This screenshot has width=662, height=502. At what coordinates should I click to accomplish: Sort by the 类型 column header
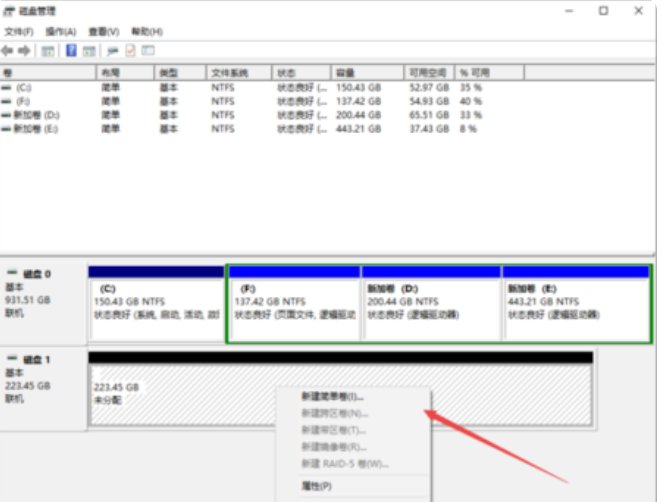click(180, 73)
